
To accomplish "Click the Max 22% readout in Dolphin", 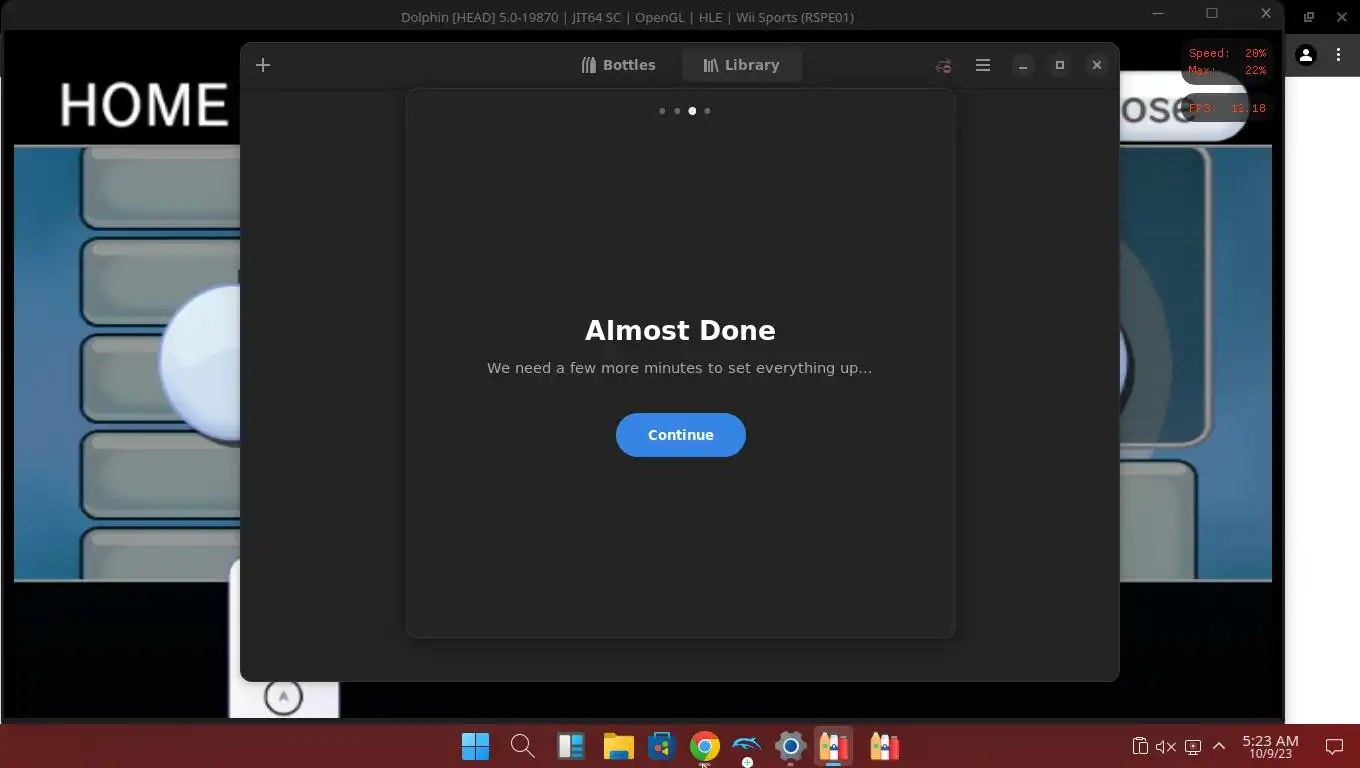I will click(x=1227, y=70).
